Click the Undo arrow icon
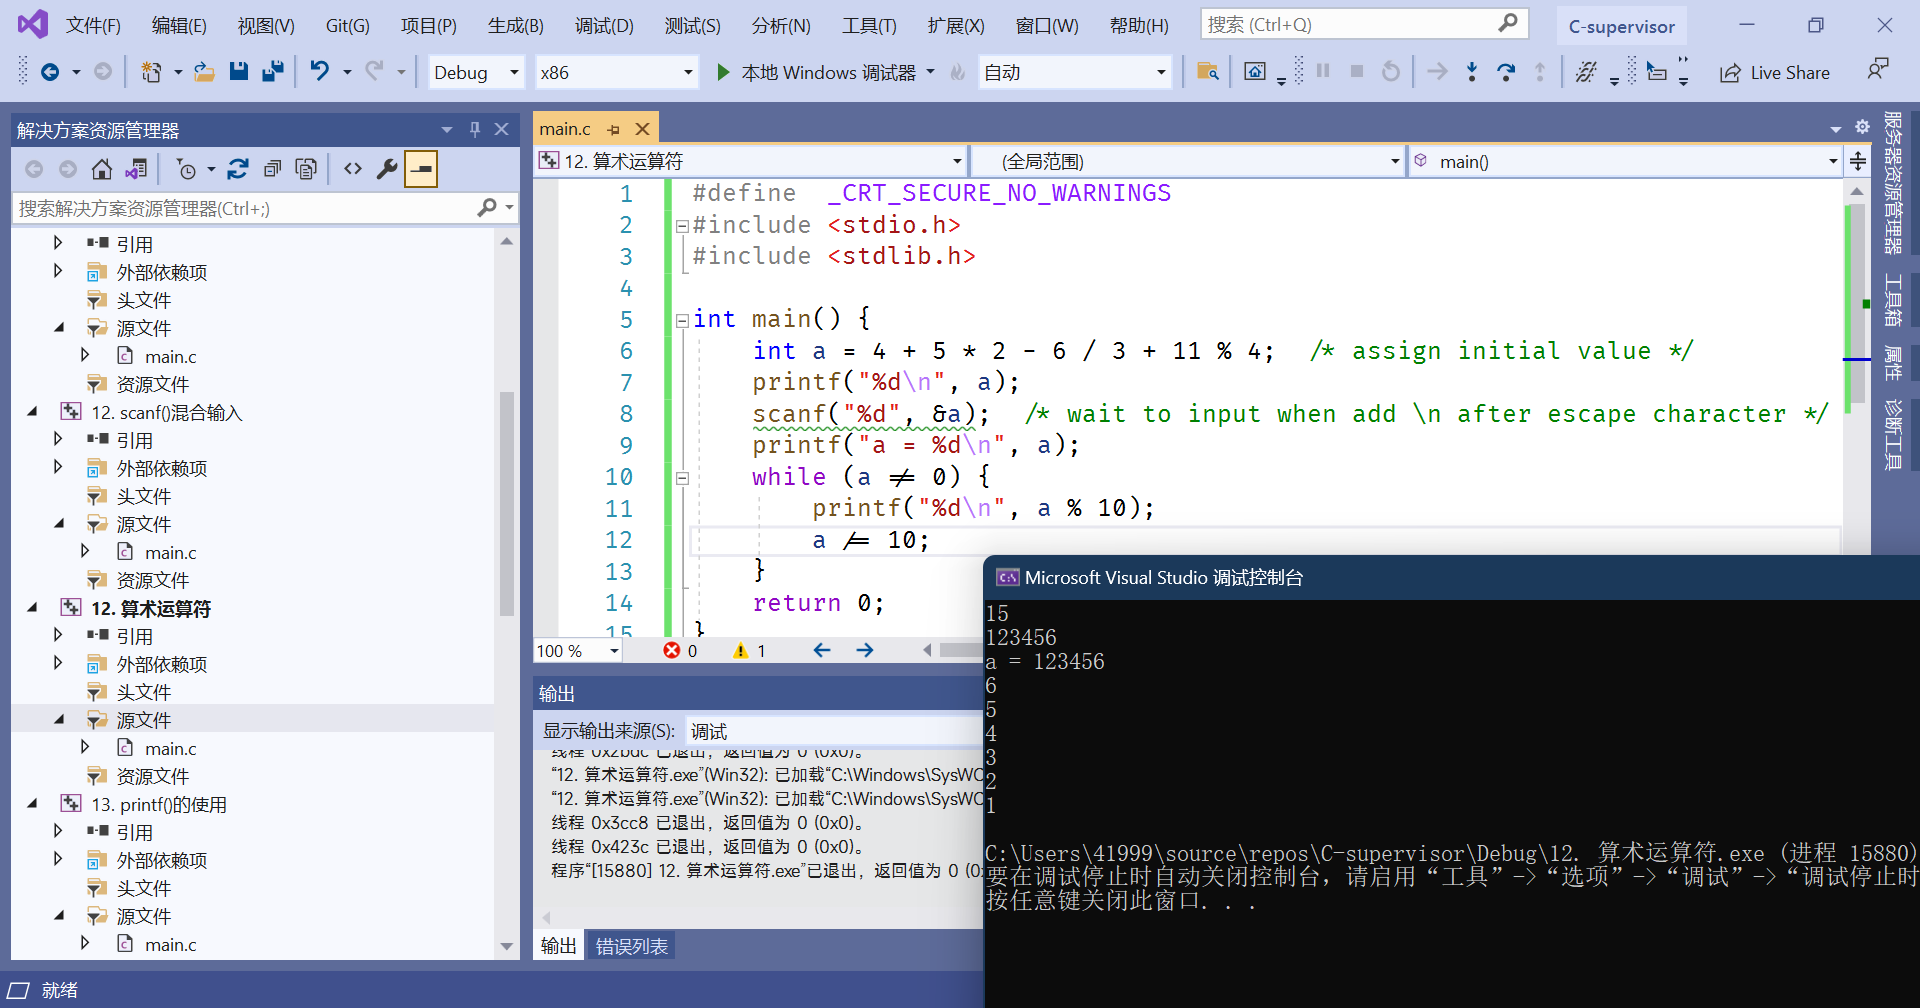 (319, 71)
